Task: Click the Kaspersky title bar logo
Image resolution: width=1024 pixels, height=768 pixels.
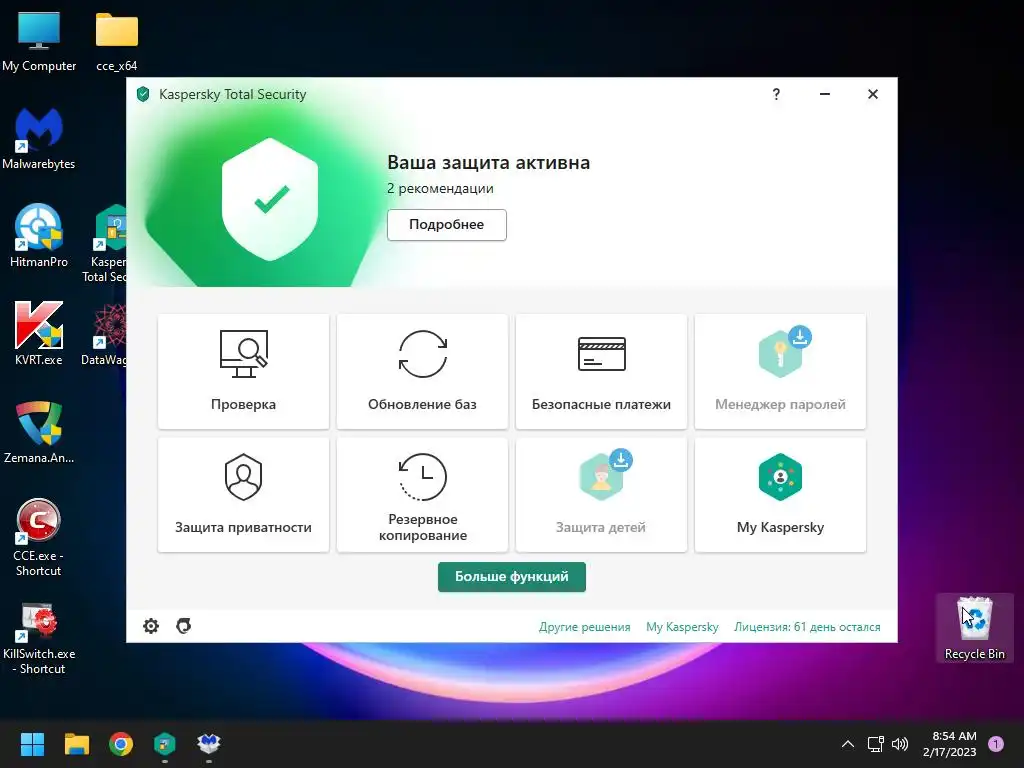Action: tap(143, 94)
